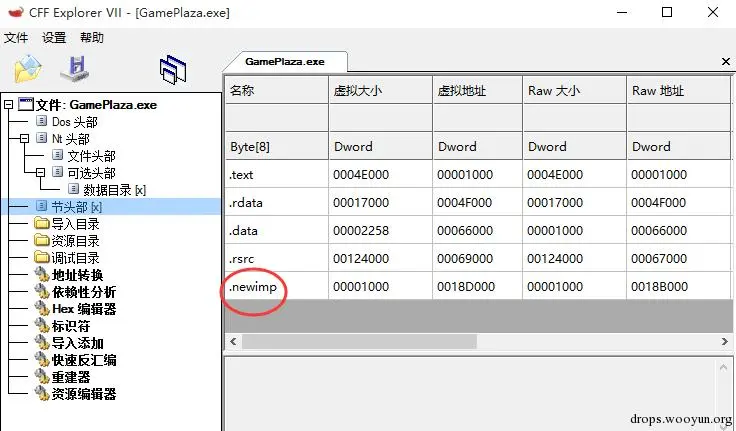This screenshot has height=431, width=736.
Task: Select the .newimp section row name
Action: click(x=253, y=287)
